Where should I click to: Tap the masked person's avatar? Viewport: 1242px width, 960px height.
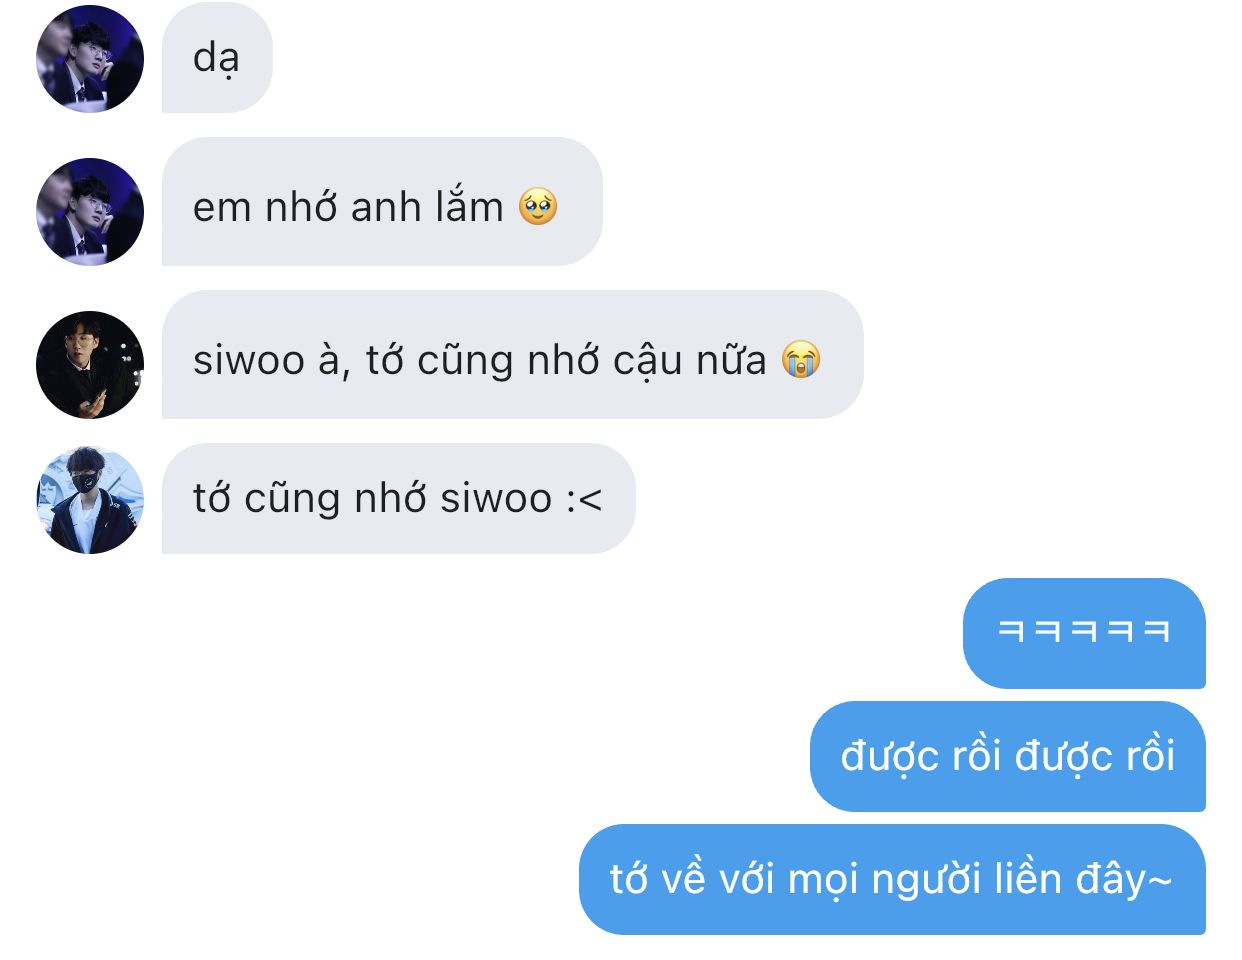[x=90, y=500]
